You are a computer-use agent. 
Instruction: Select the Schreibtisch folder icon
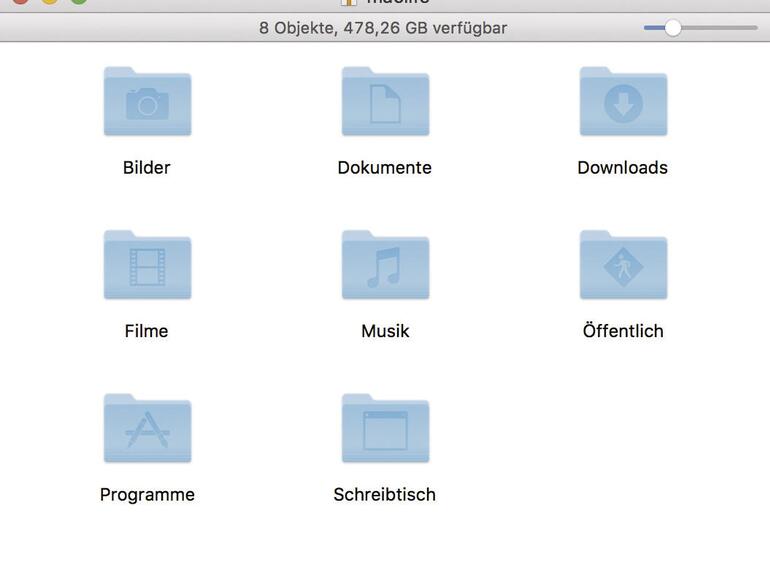pyautogui.click(x=385, y=429)
